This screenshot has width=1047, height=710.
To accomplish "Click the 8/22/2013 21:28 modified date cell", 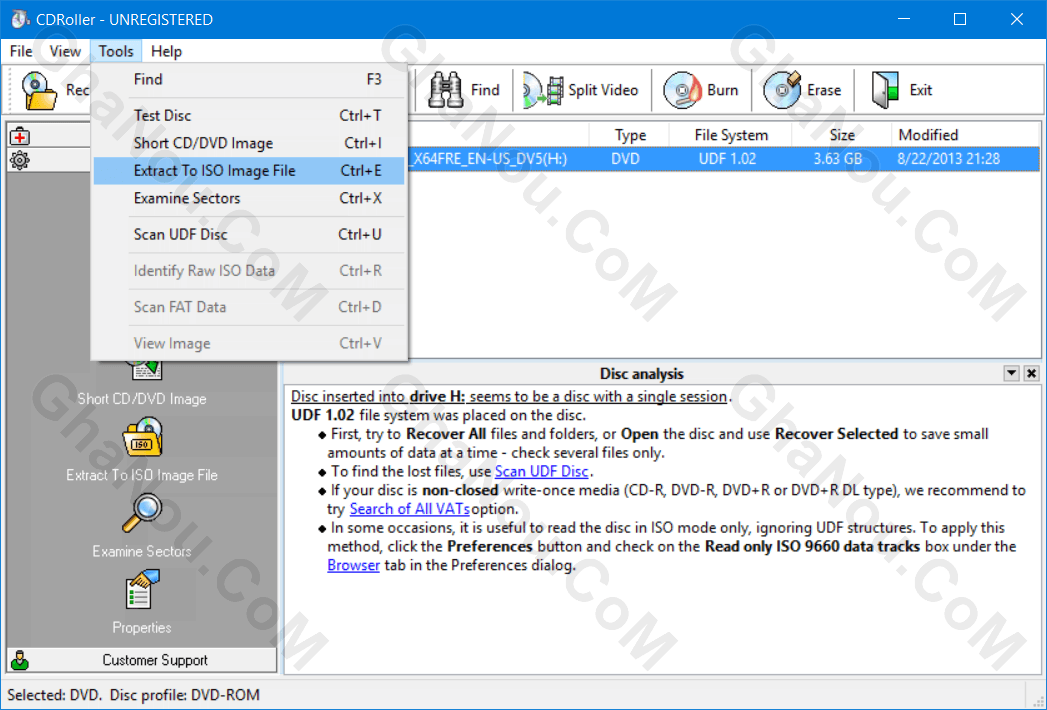I will (x=949, y=159).
